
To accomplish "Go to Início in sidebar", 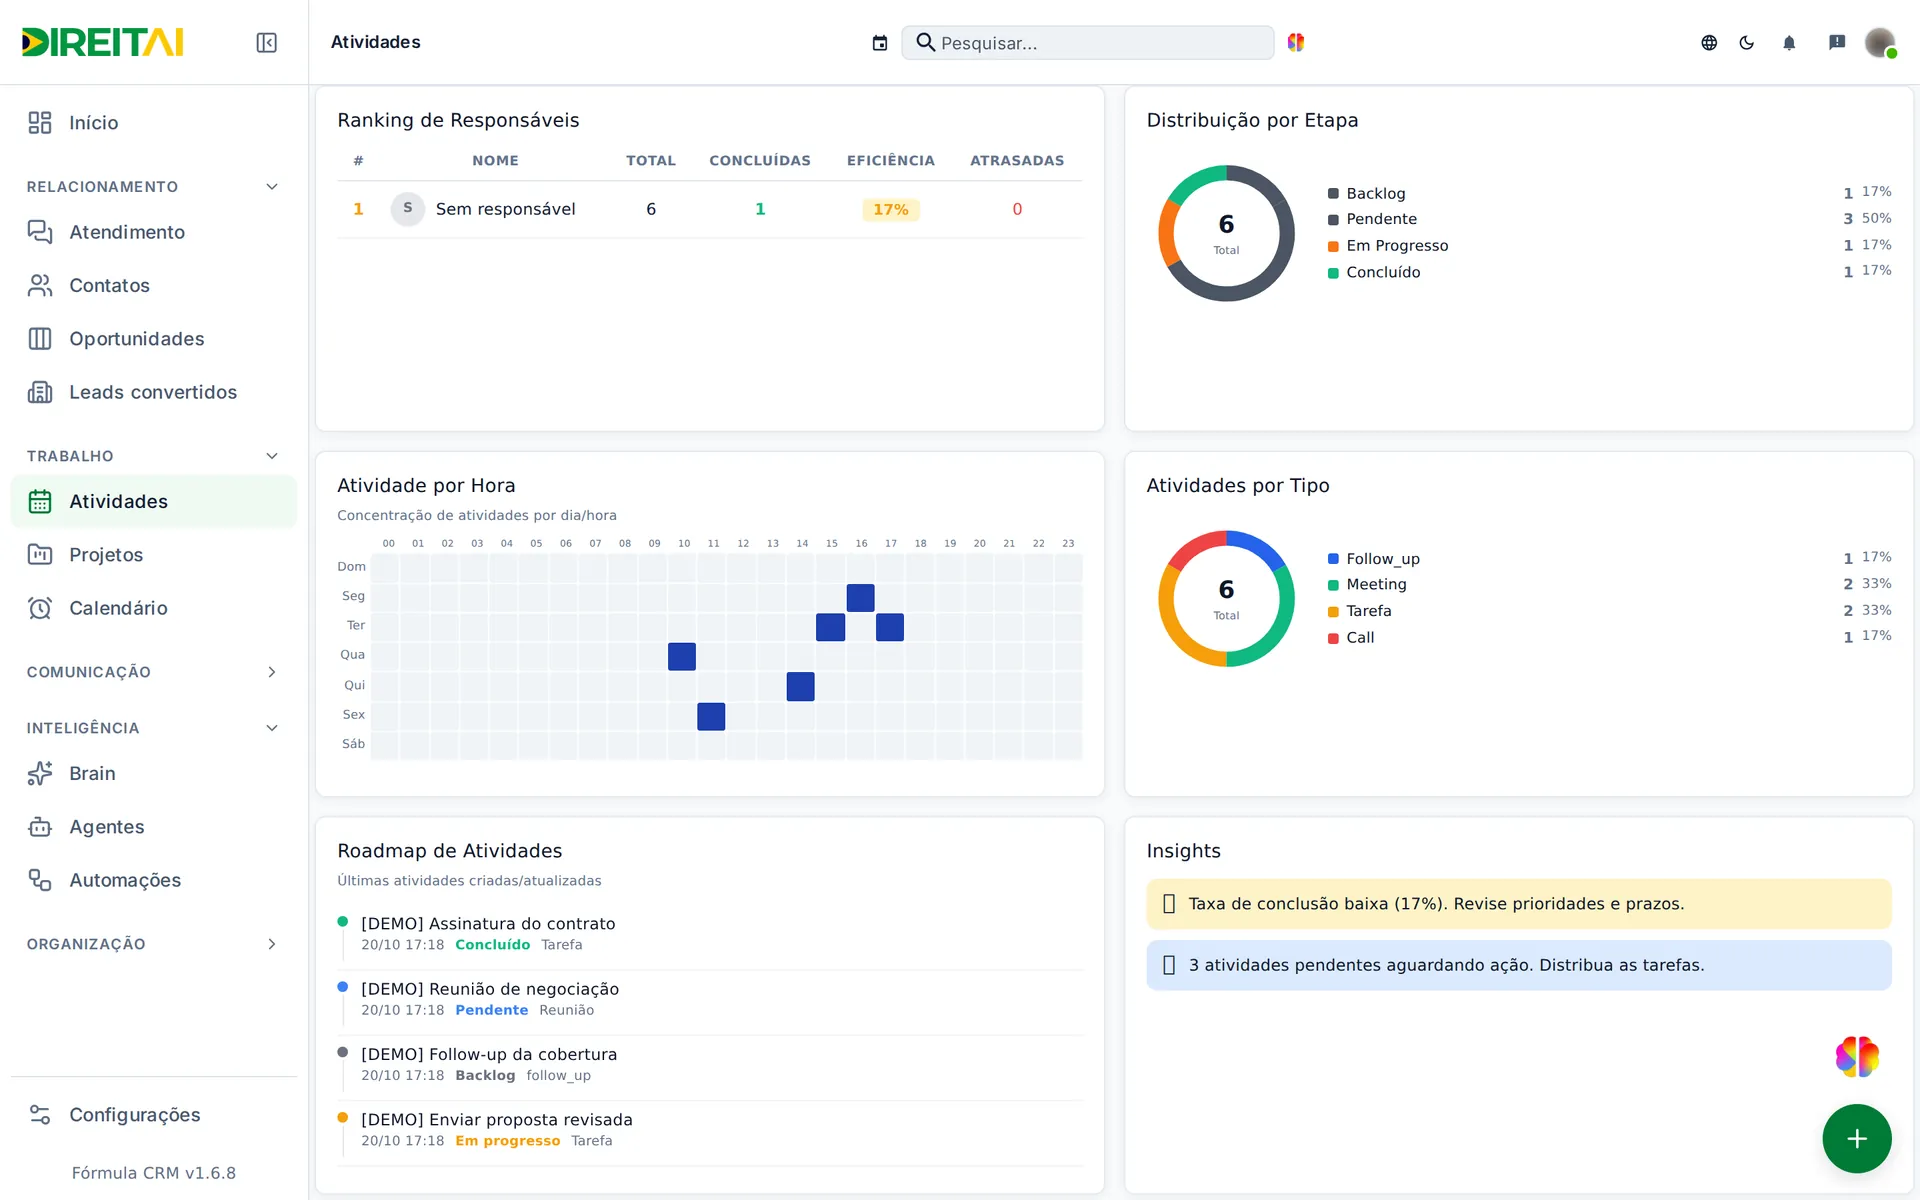I will click(x=154, y=122).
